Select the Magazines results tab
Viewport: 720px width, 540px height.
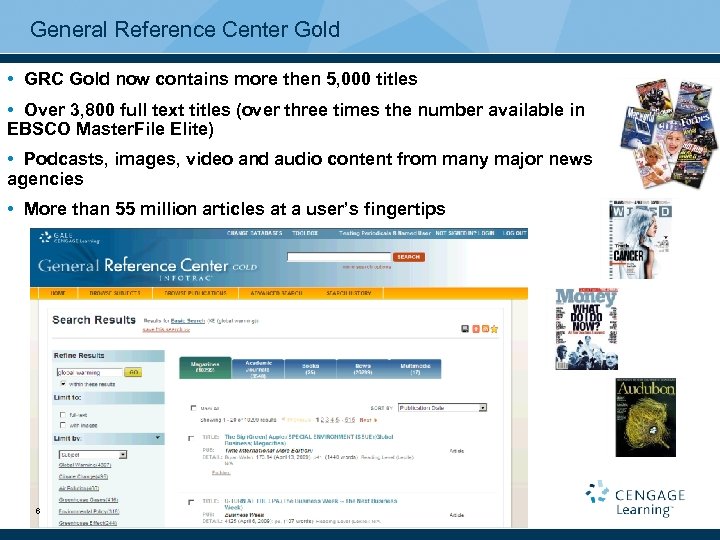[205, 368]
